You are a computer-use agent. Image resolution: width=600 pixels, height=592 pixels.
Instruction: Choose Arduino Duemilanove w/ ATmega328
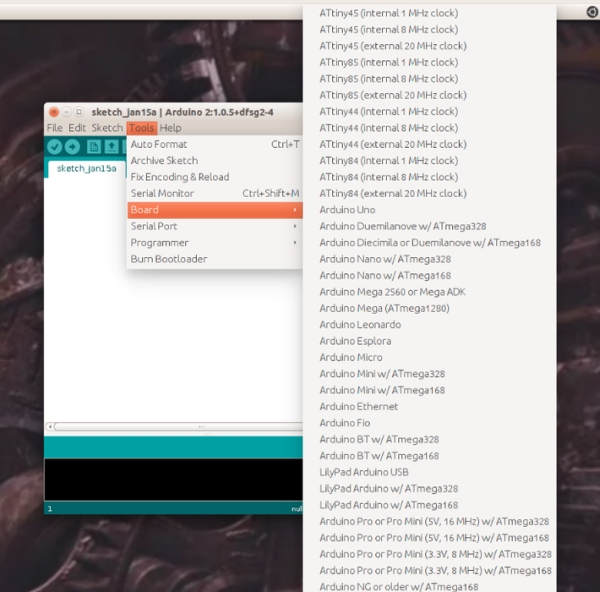coord(430,227)
